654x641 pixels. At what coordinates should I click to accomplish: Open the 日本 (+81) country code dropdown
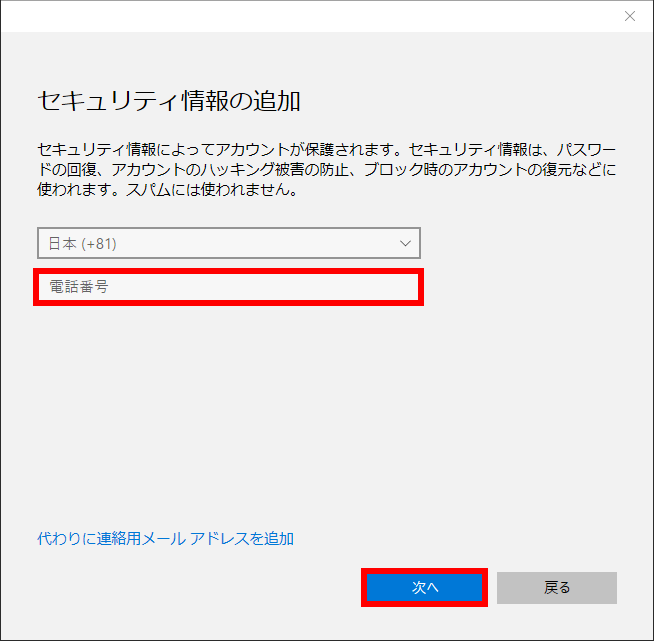228,243
